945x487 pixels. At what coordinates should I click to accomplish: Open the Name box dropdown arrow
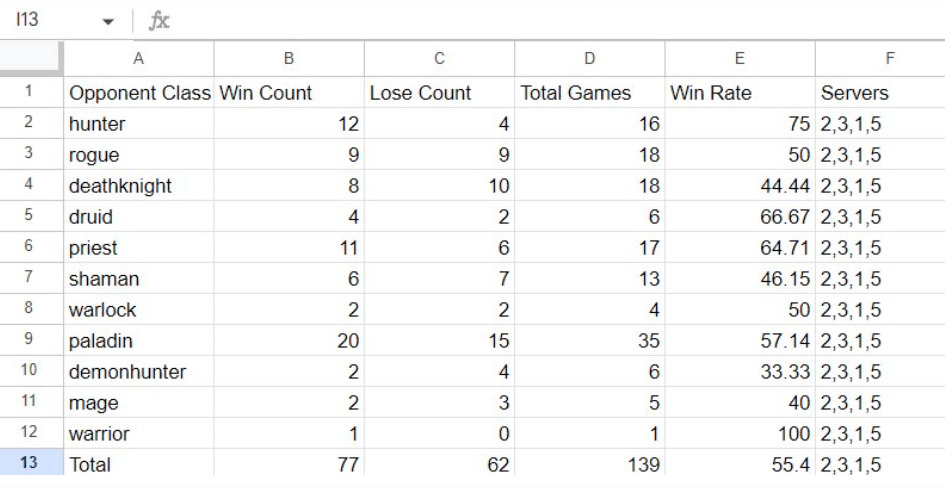coord(108,22)
